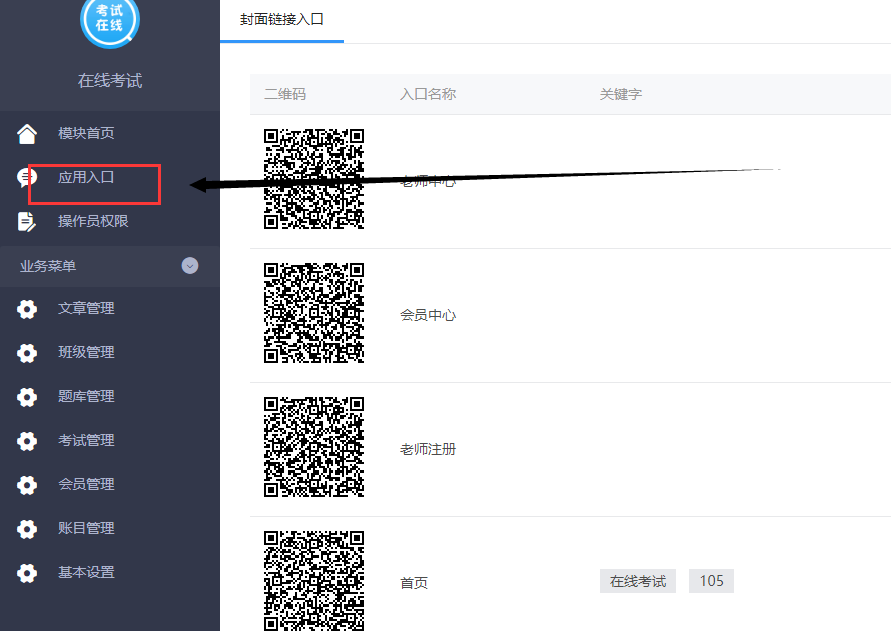Open 题库管理 menu entry
Screen dimensions: 891x631
pos(86,396)
